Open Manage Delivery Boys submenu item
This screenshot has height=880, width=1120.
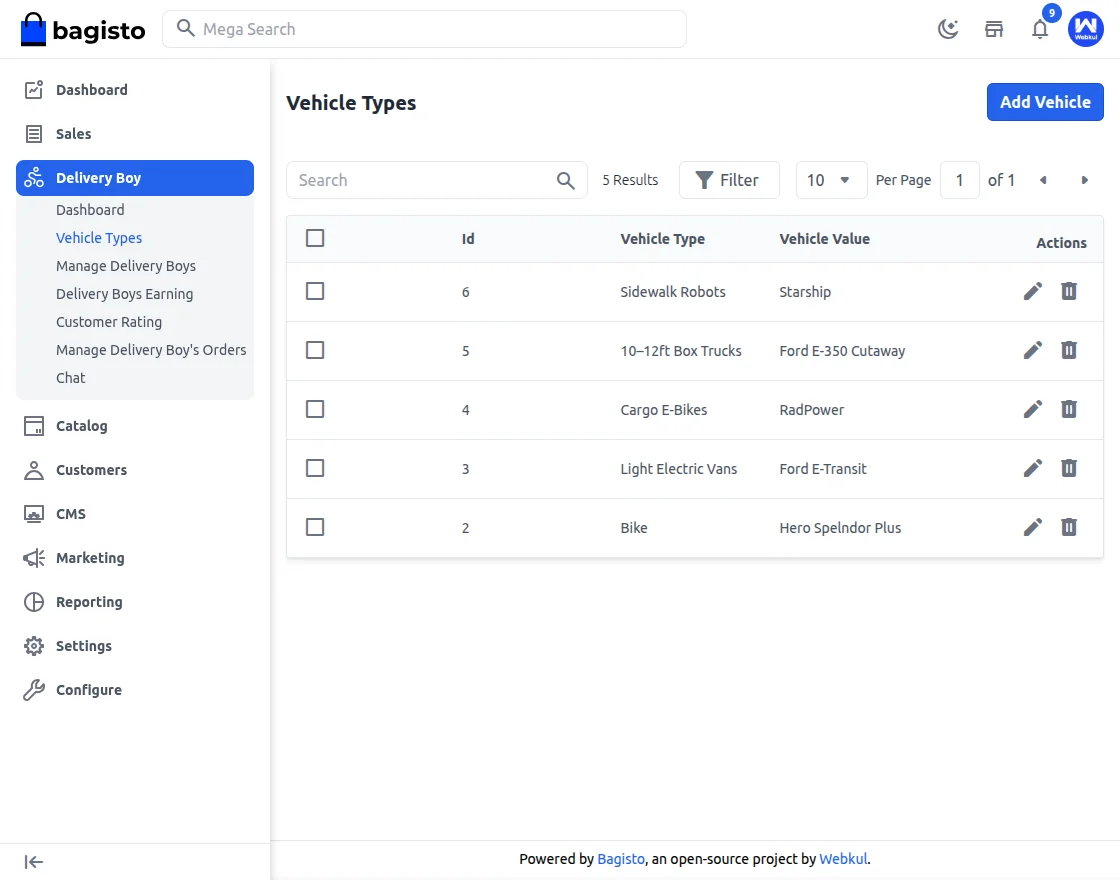pyautogui.click(x=126, y=266)
